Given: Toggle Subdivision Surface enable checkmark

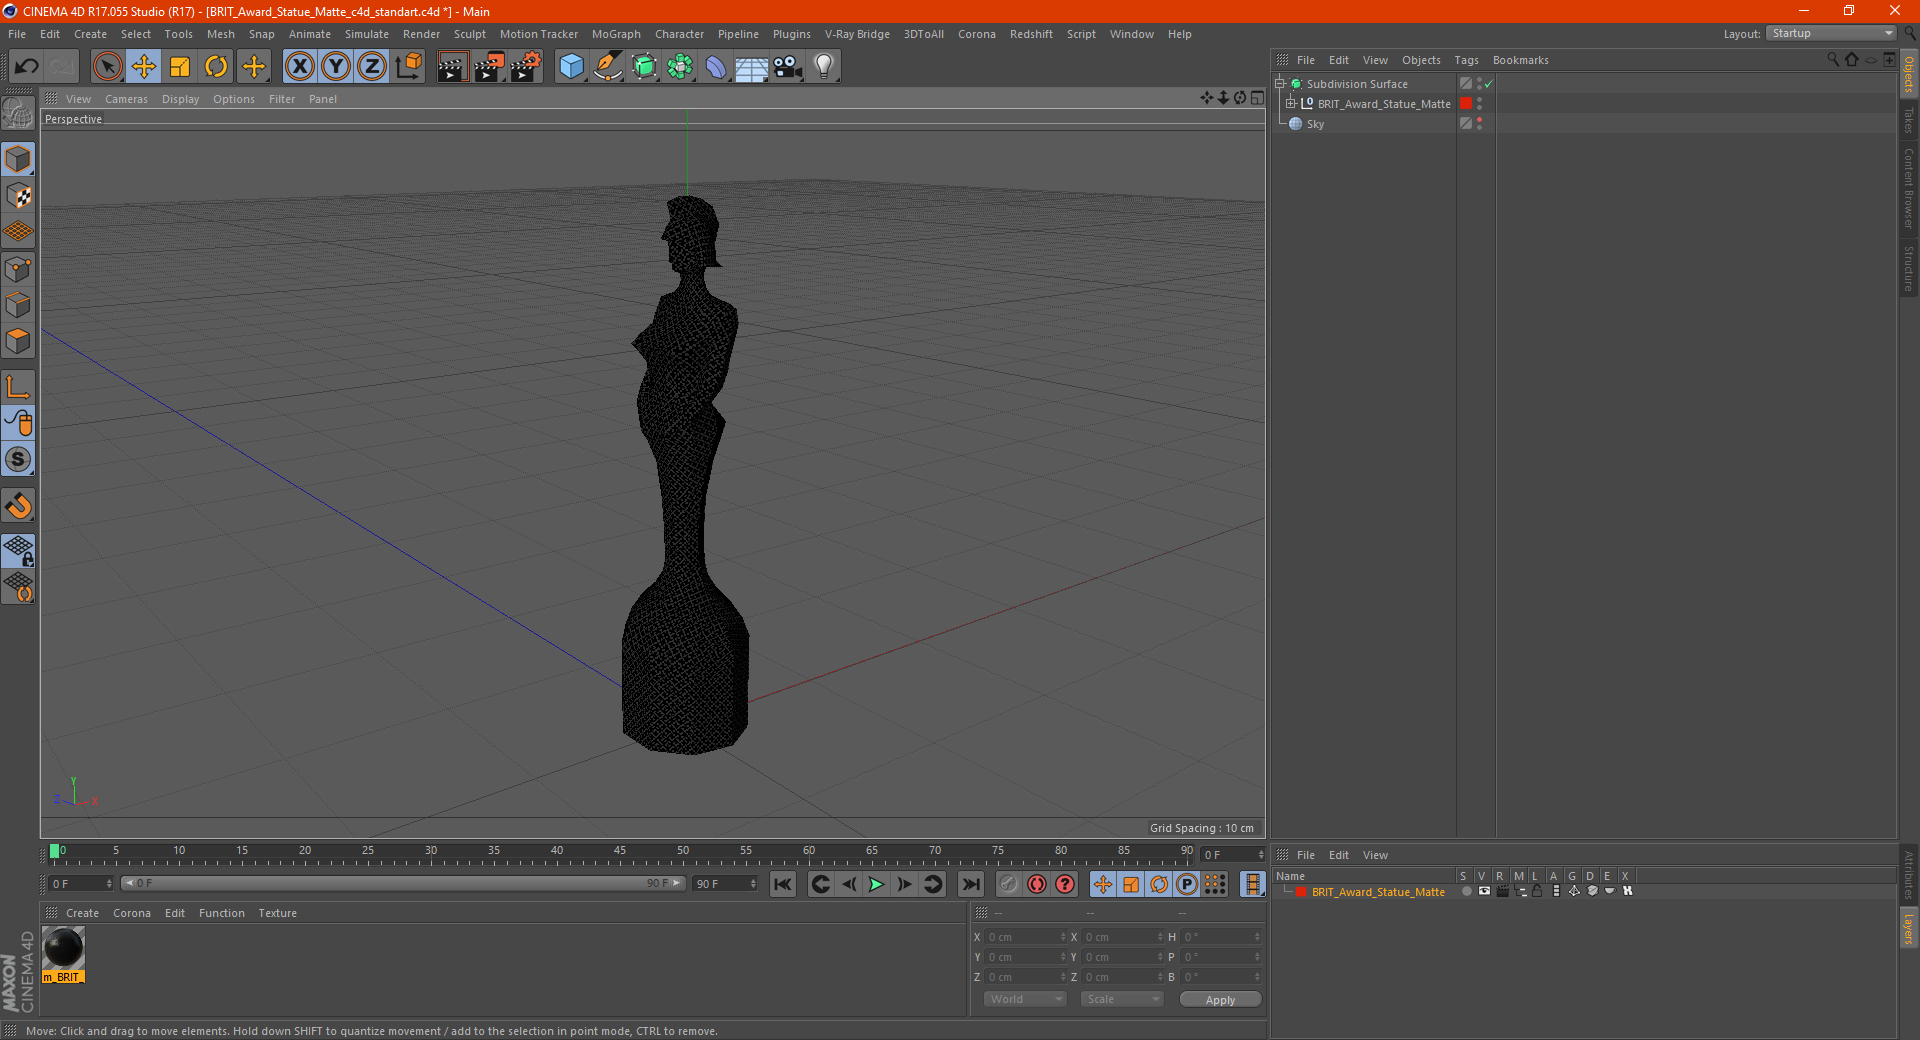Looking at the screenshot, I should tap(1489, 84).
